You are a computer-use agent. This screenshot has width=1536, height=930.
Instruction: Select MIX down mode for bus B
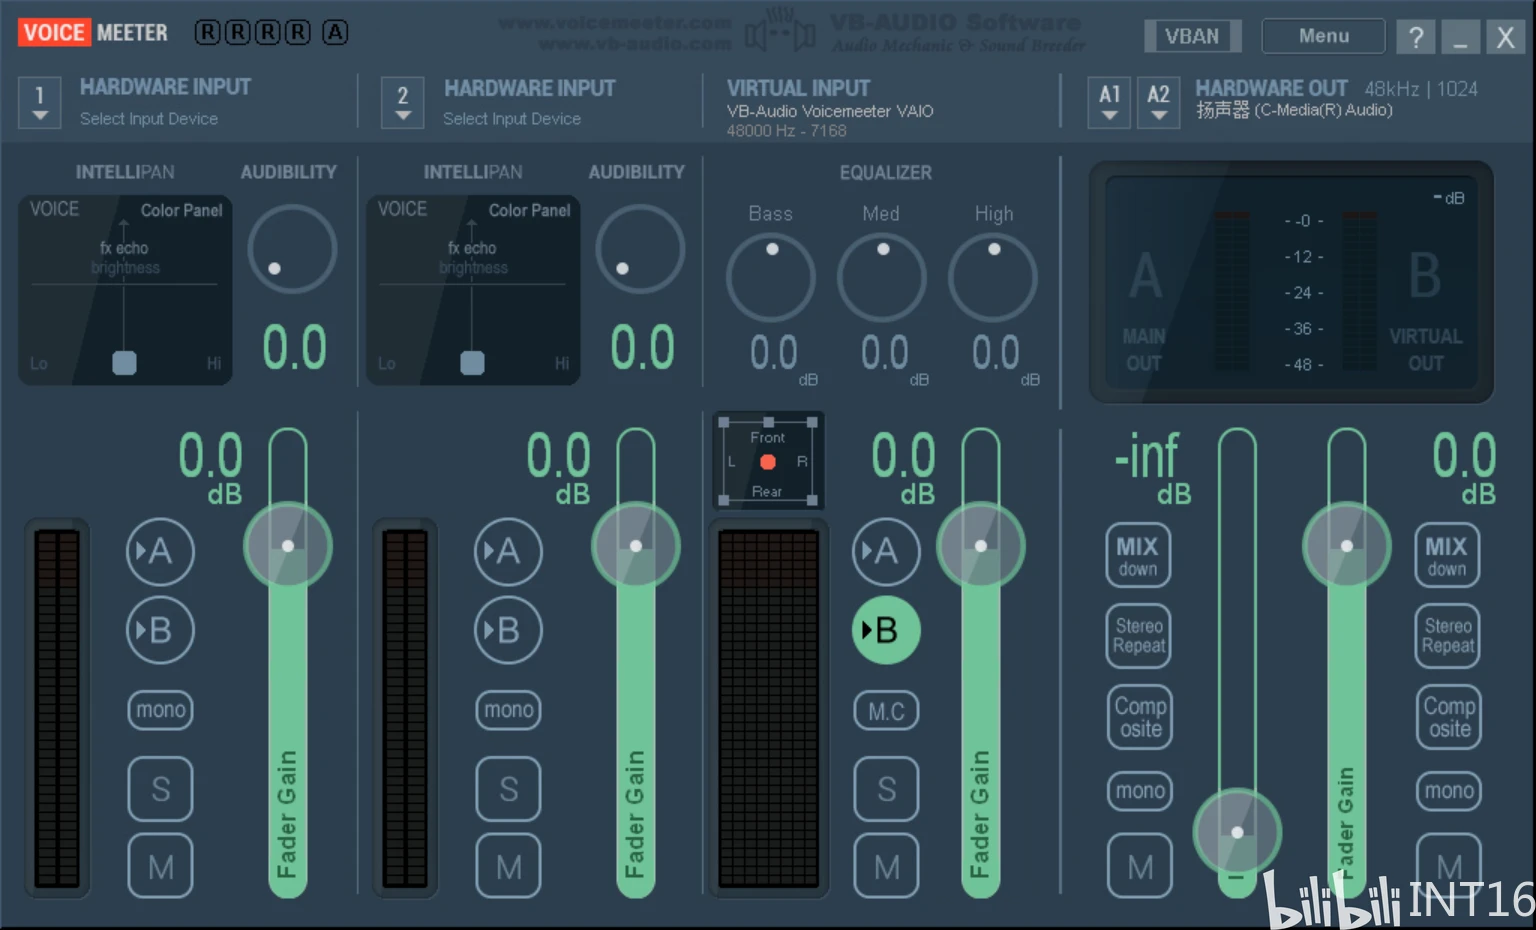pyautogui.click(x=1447, y=555)
